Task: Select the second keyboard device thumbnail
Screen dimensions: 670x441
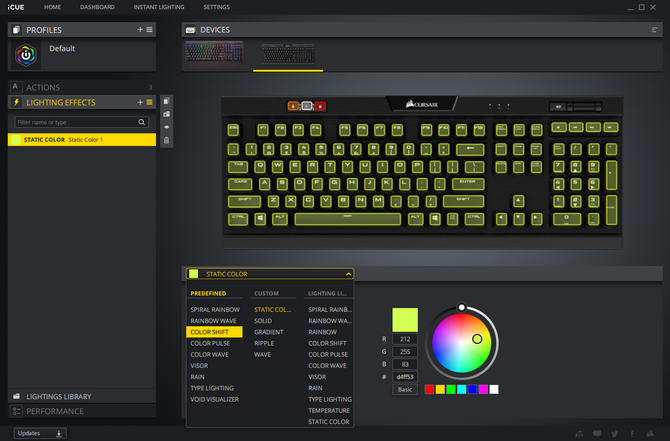Action: [x=288, y=55]
